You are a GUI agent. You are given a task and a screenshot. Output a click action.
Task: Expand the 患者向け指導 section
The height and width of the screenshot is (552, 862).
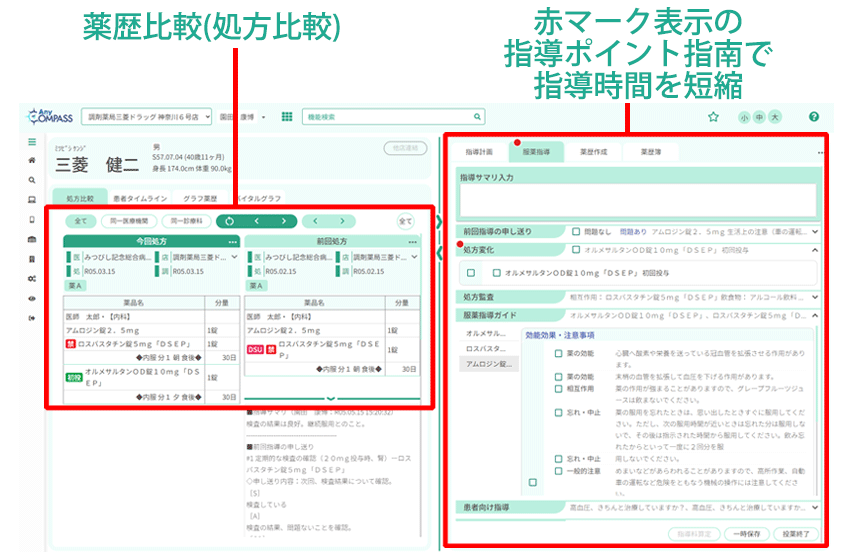815,508
